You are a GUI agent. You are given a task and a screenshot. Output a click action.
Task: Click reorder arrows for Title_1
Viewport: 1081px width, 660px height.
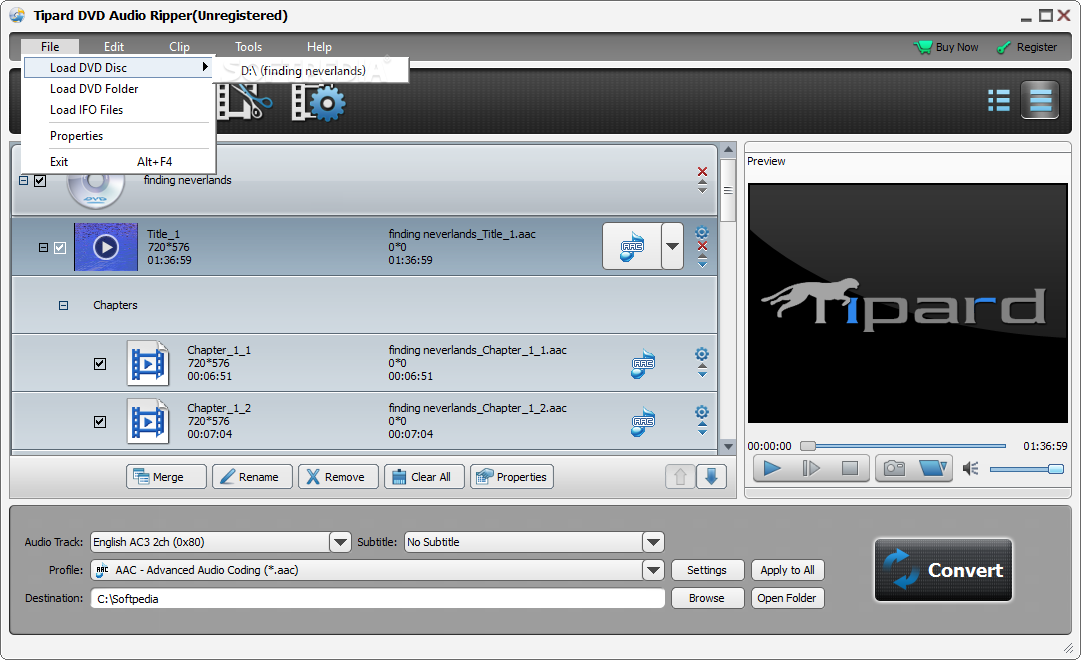(702, 261)
